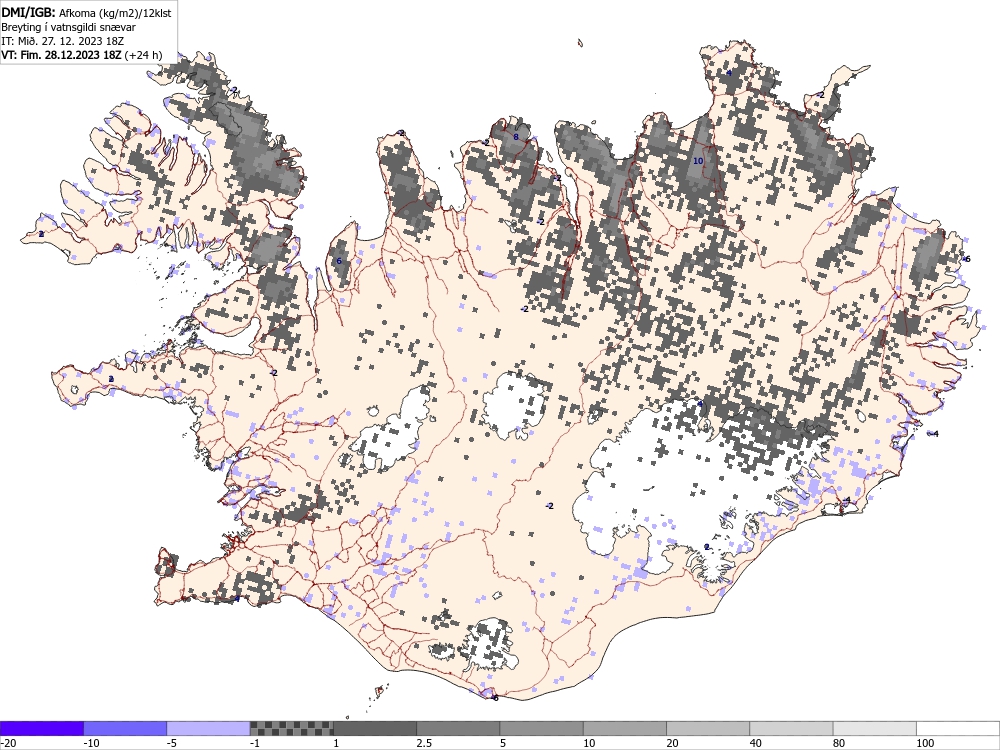Screen dimensions: 1000x750
Task: Select the dark gray legend swatch from 1 to 2.5
Action: 375,728
